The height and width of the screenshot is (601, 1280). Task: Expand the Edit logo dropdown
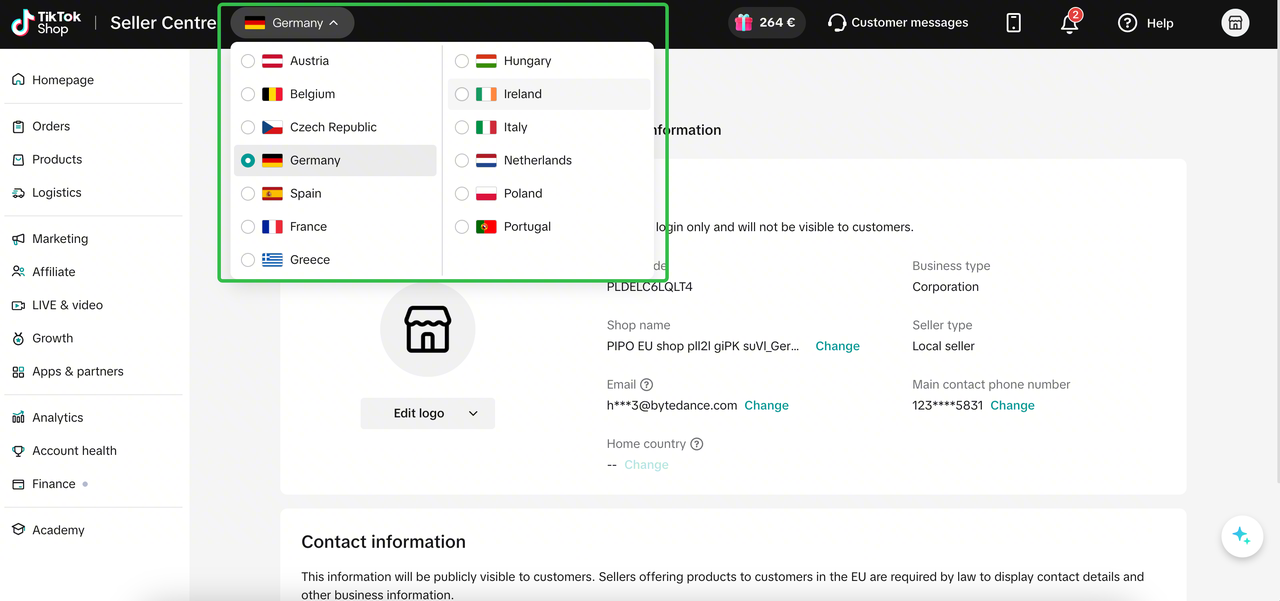(x=428, y=413)
